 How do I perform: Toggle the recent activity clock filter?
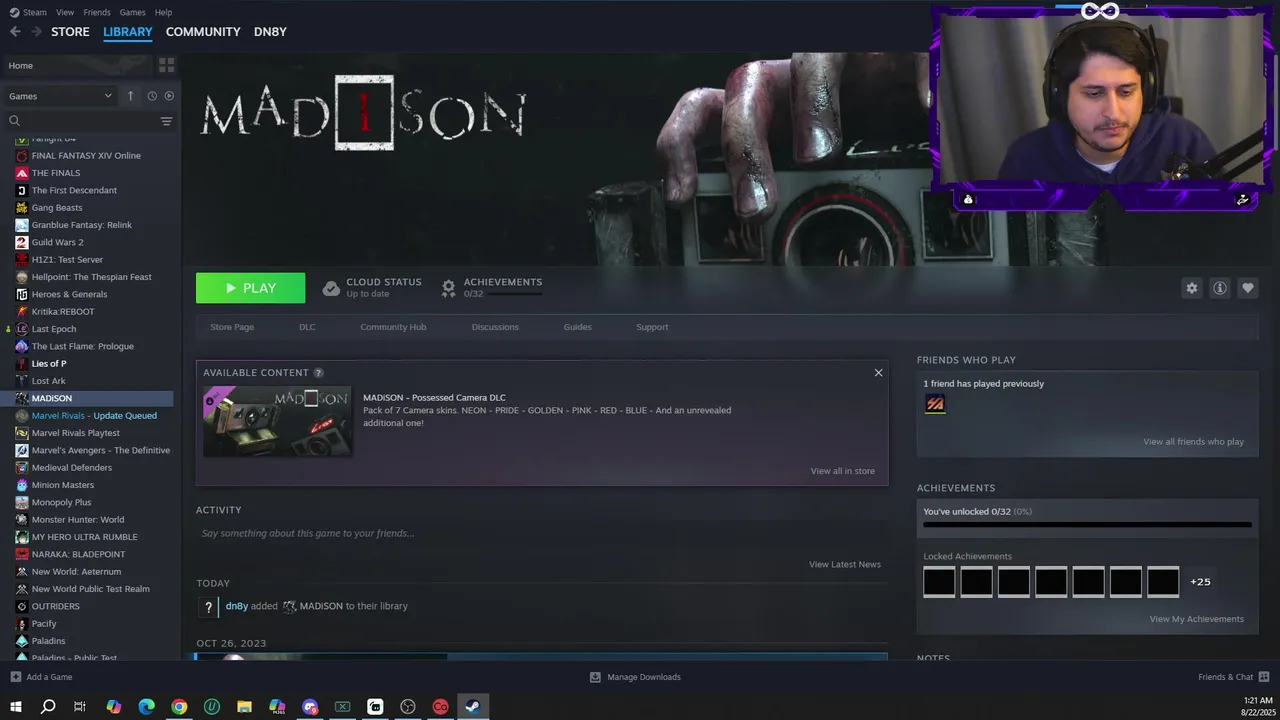[x=152, y=96]
